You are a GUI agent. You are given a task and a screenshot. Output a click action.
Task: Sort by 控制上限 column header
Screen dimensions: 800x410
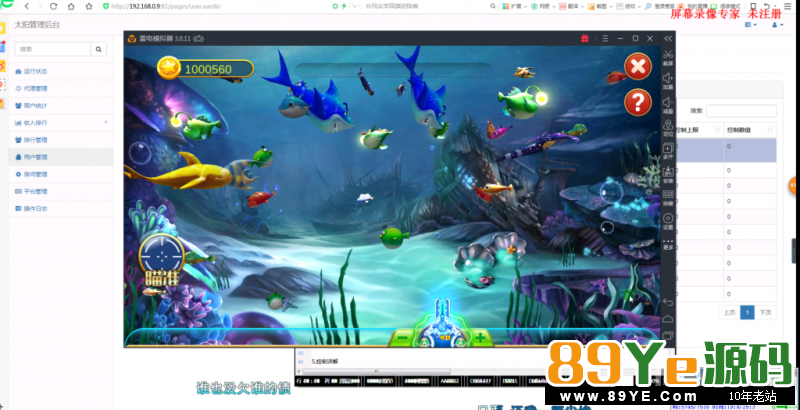(699, 130)
